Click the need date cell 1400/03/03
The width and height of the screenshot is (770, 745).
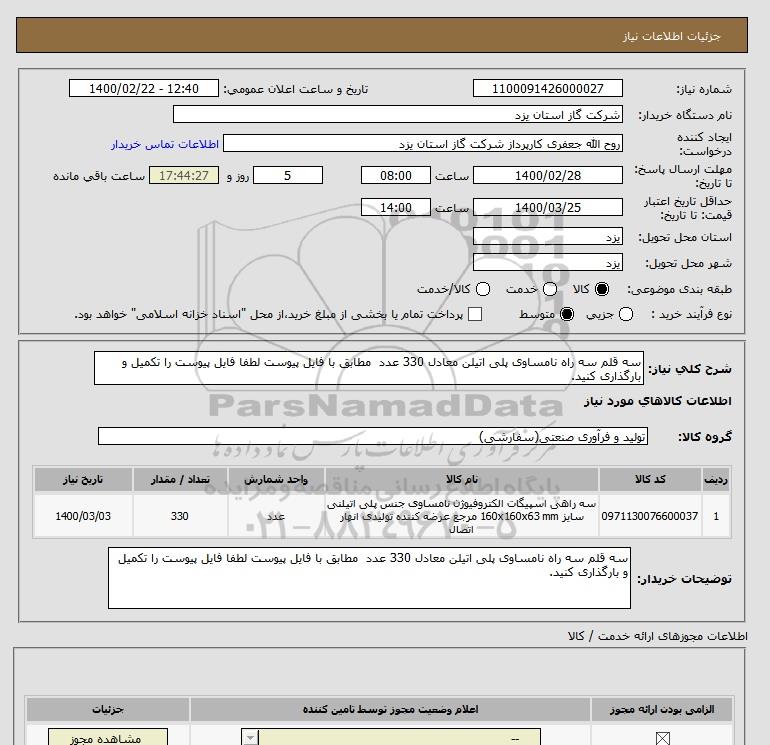point(83,516)
